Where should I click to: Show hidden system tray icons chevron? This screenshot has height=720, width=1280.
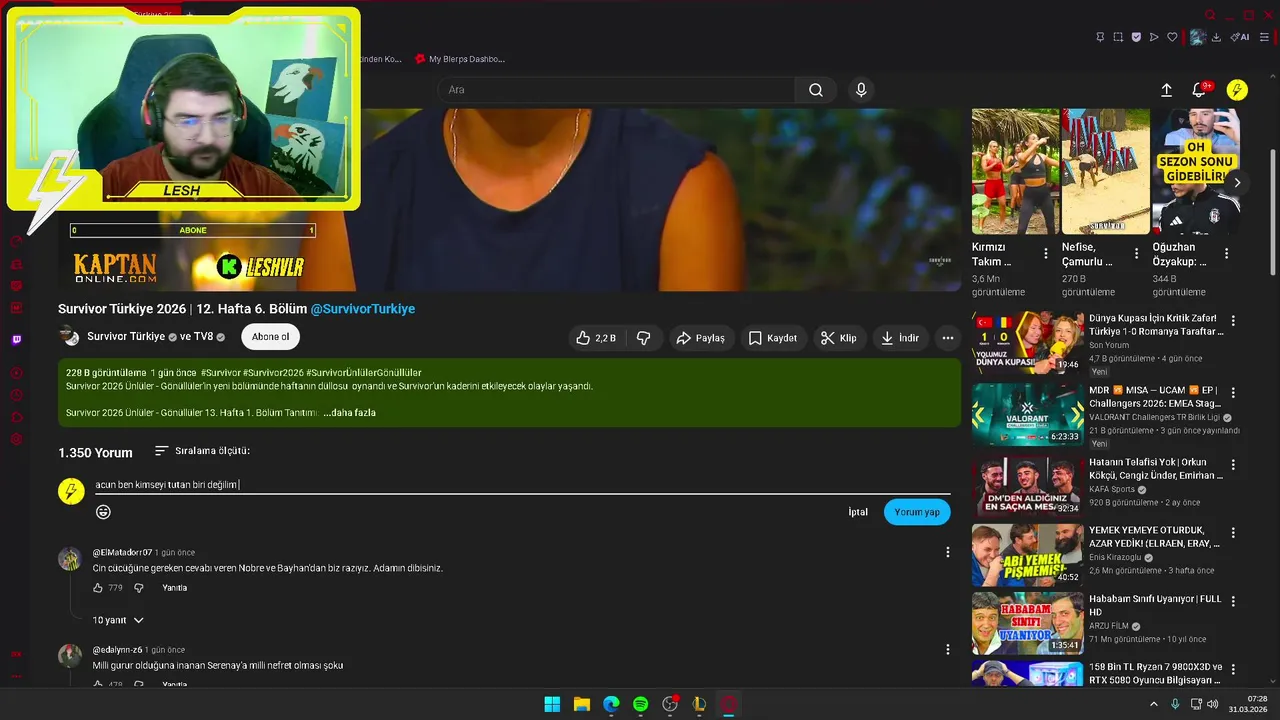pyautogui.click(x=1154, y=704)
